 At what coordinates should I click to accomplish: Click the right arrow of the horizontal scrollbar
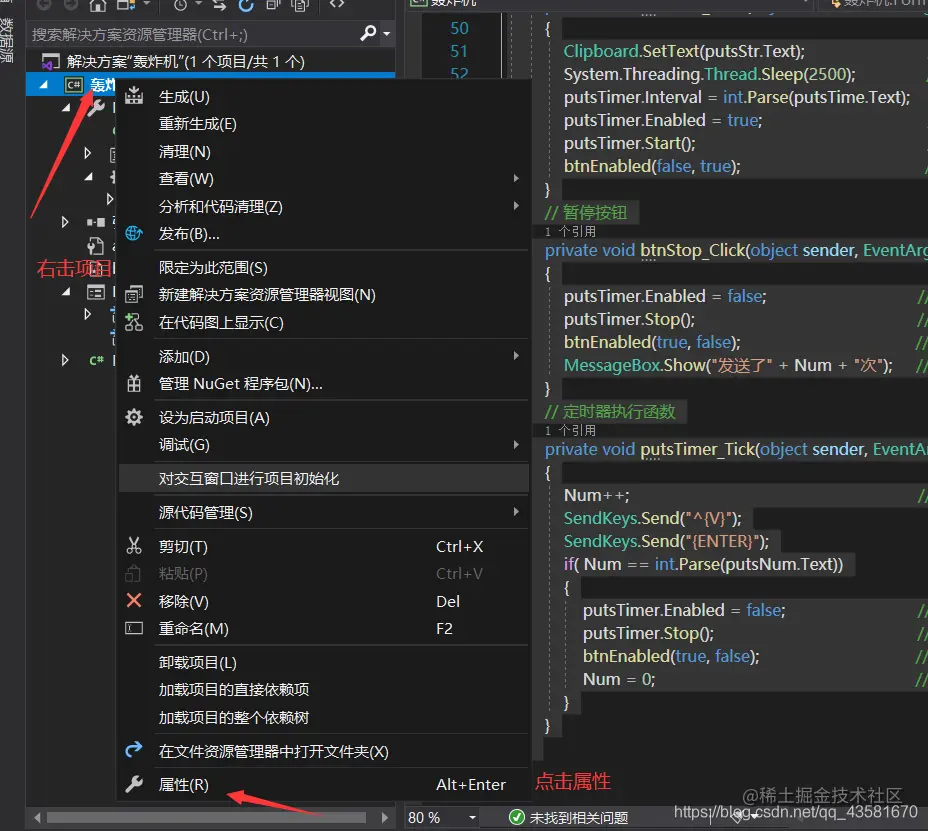click(x=385, y=817)
